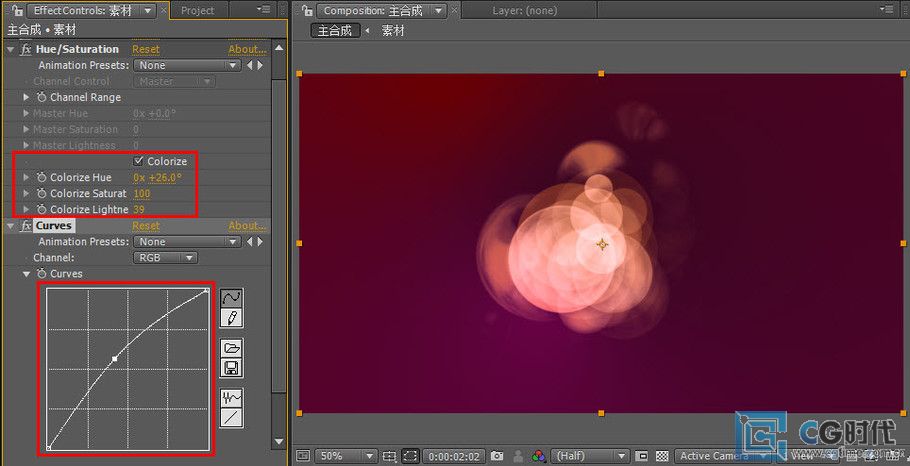Open the 50% magnification dropdown
The image size is (910, 466).
point(346,456)
